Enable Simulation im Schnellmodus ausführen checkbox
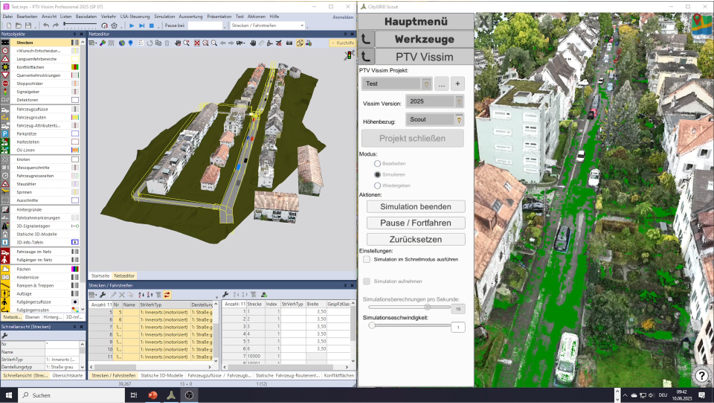714x403 pixels. (367, 259)
